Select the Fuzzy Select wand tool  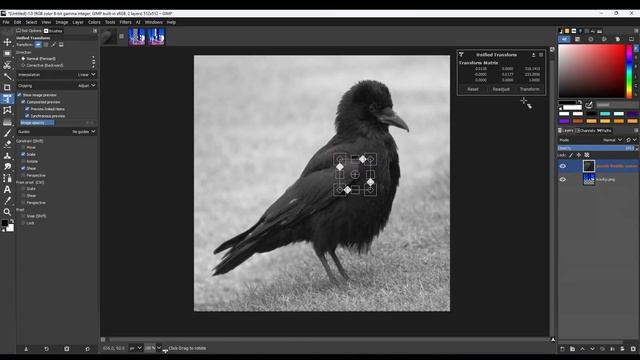7,76
